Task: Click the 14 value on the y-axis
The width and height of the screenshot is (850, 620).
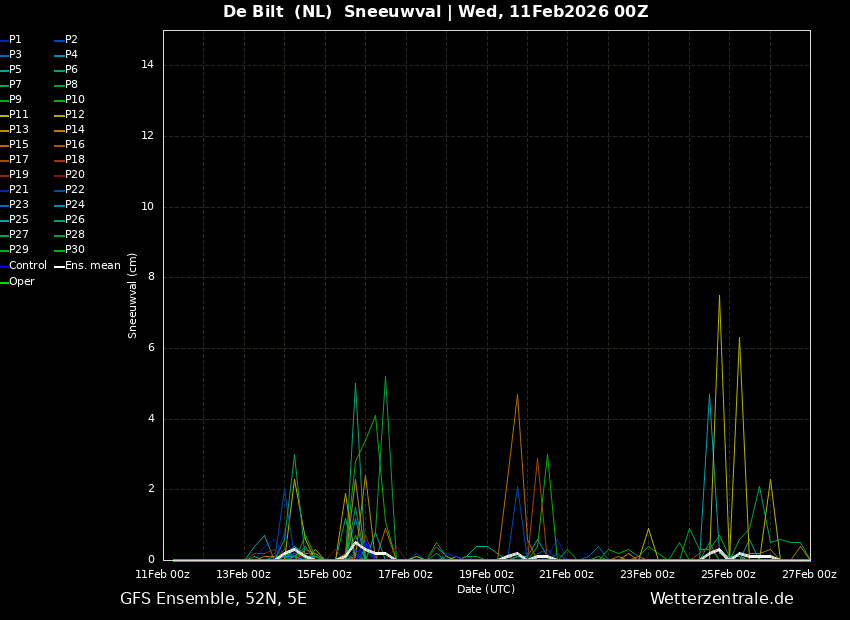Action: click(x=147, y=65)
